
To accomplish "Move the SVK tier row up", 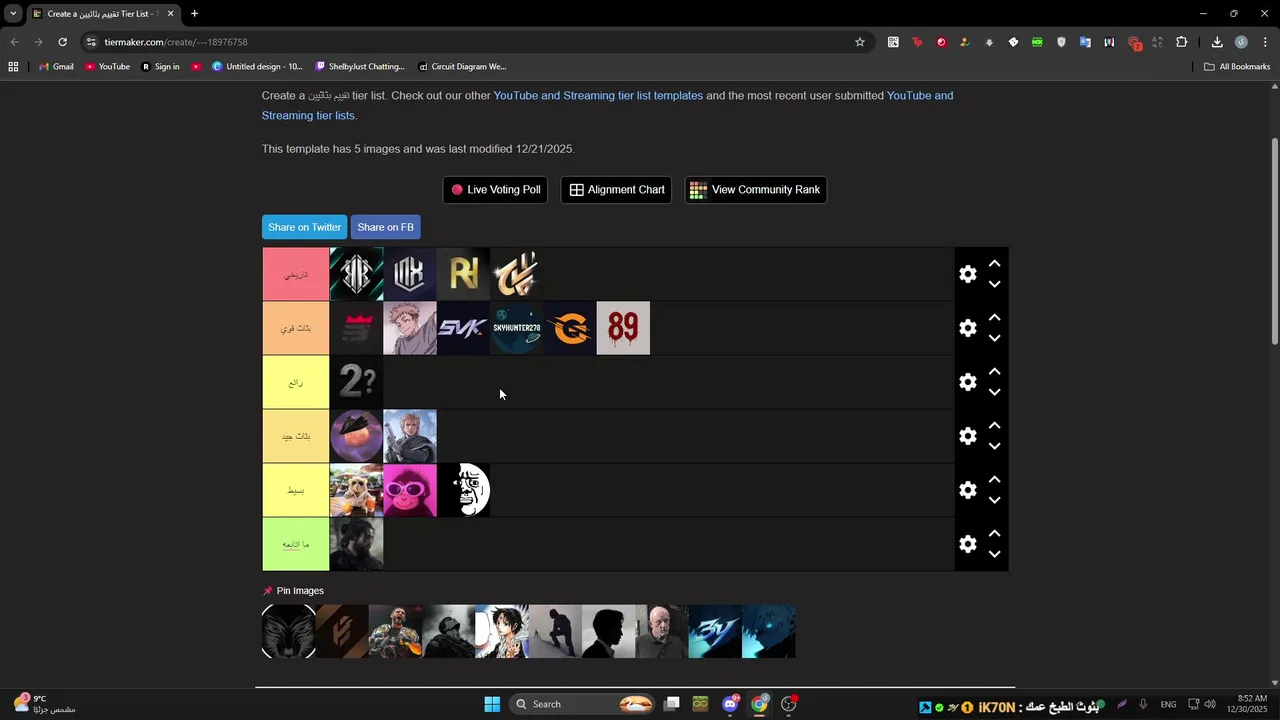I will point(994,318).
